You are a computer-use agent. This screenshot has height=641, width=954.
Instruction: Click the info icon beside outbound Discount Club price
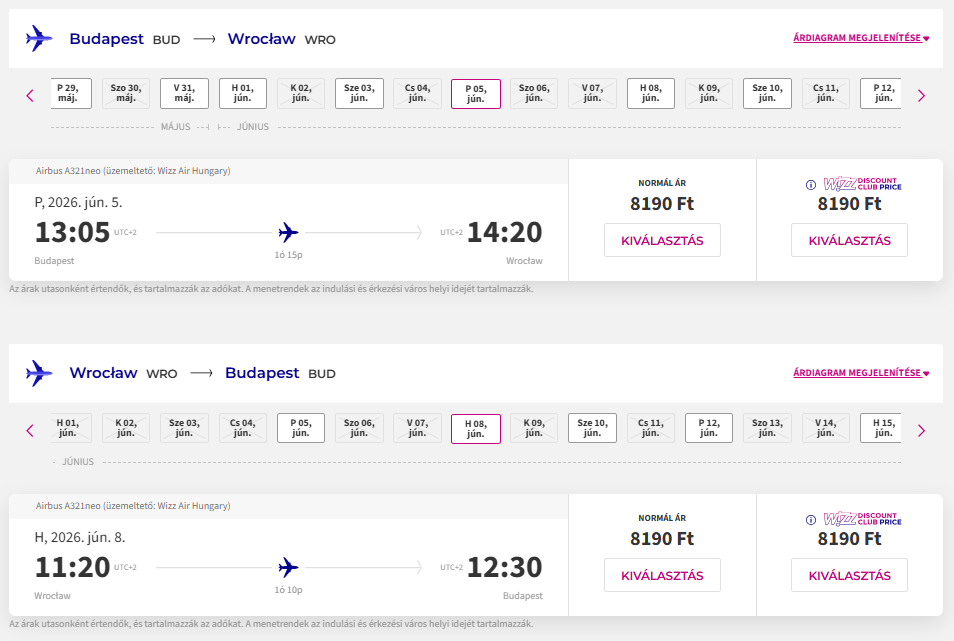[x=812, y=184]
